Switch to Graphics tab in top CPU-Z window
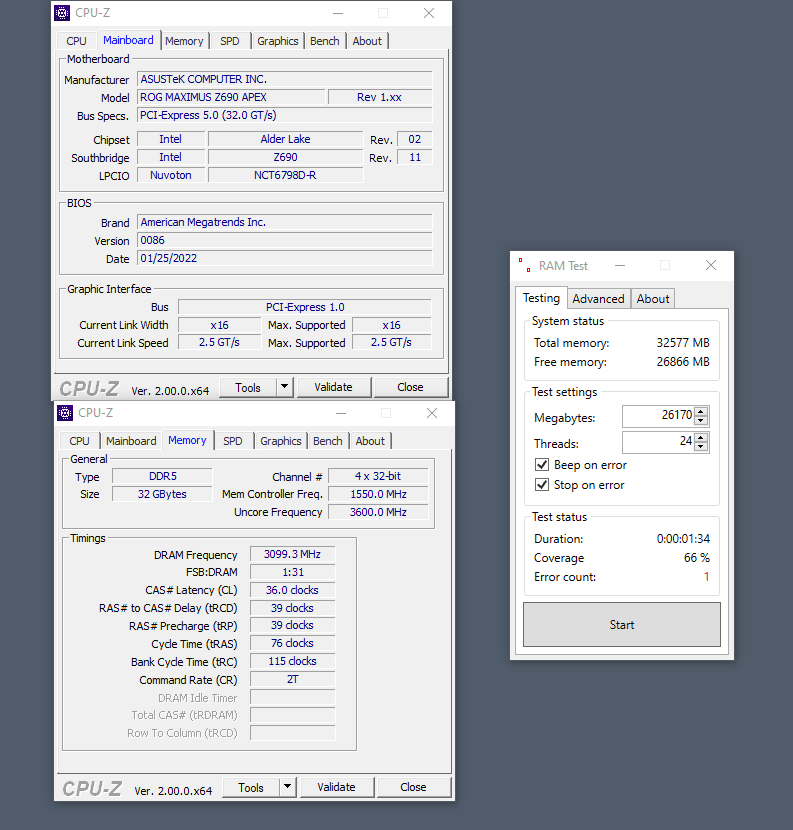This screenshot has height=830, width=793. pyautogui.click(x=278, y=41)
